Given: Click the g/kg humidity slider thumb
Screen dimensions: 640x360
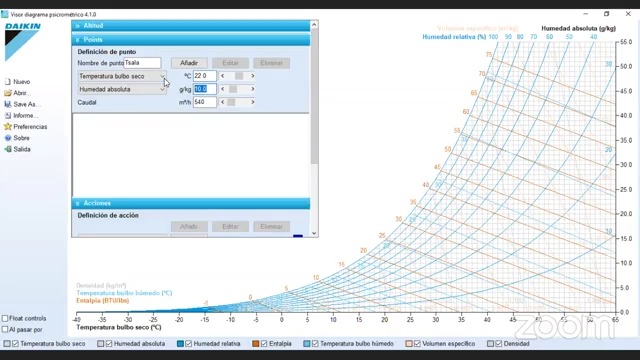Looking at the screenshot, I should (x=233, y=89).
